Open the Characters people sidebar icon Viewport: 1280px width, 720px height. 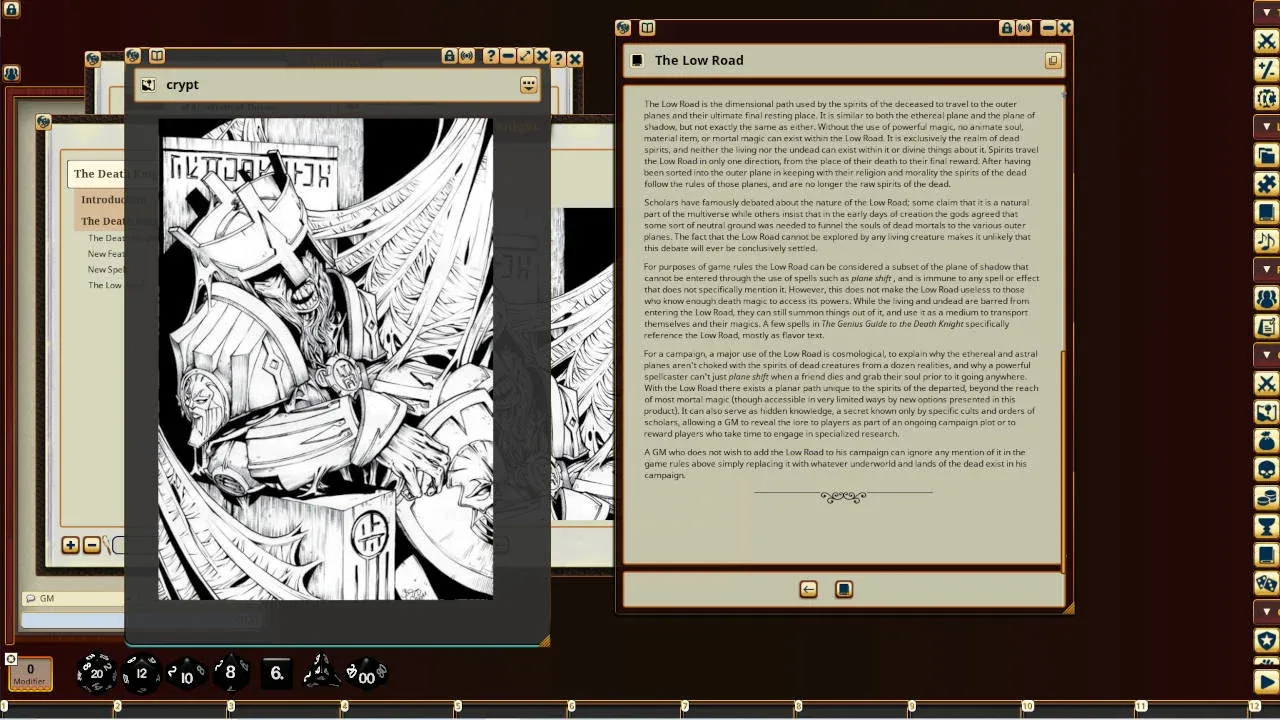pos(1266,298)
